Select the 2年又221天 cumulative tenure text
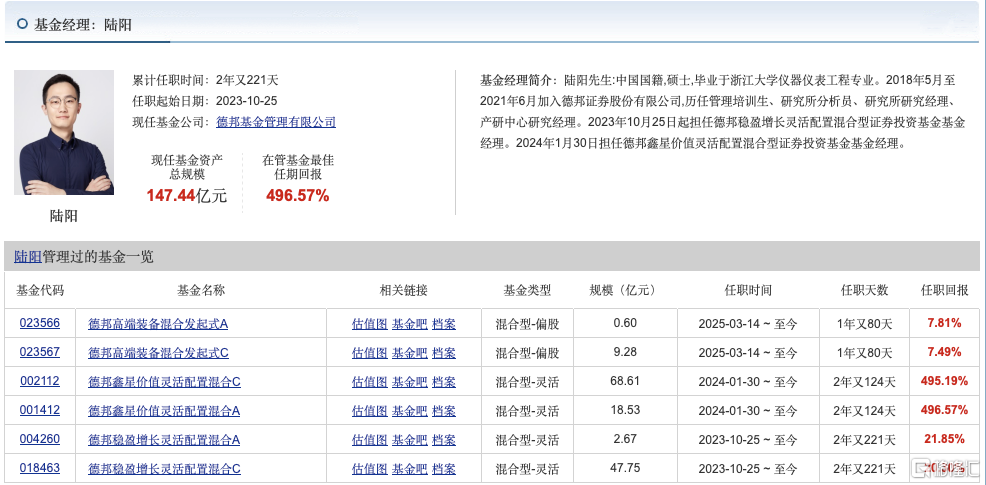This screenshot has width=986, height=485. 247,80
